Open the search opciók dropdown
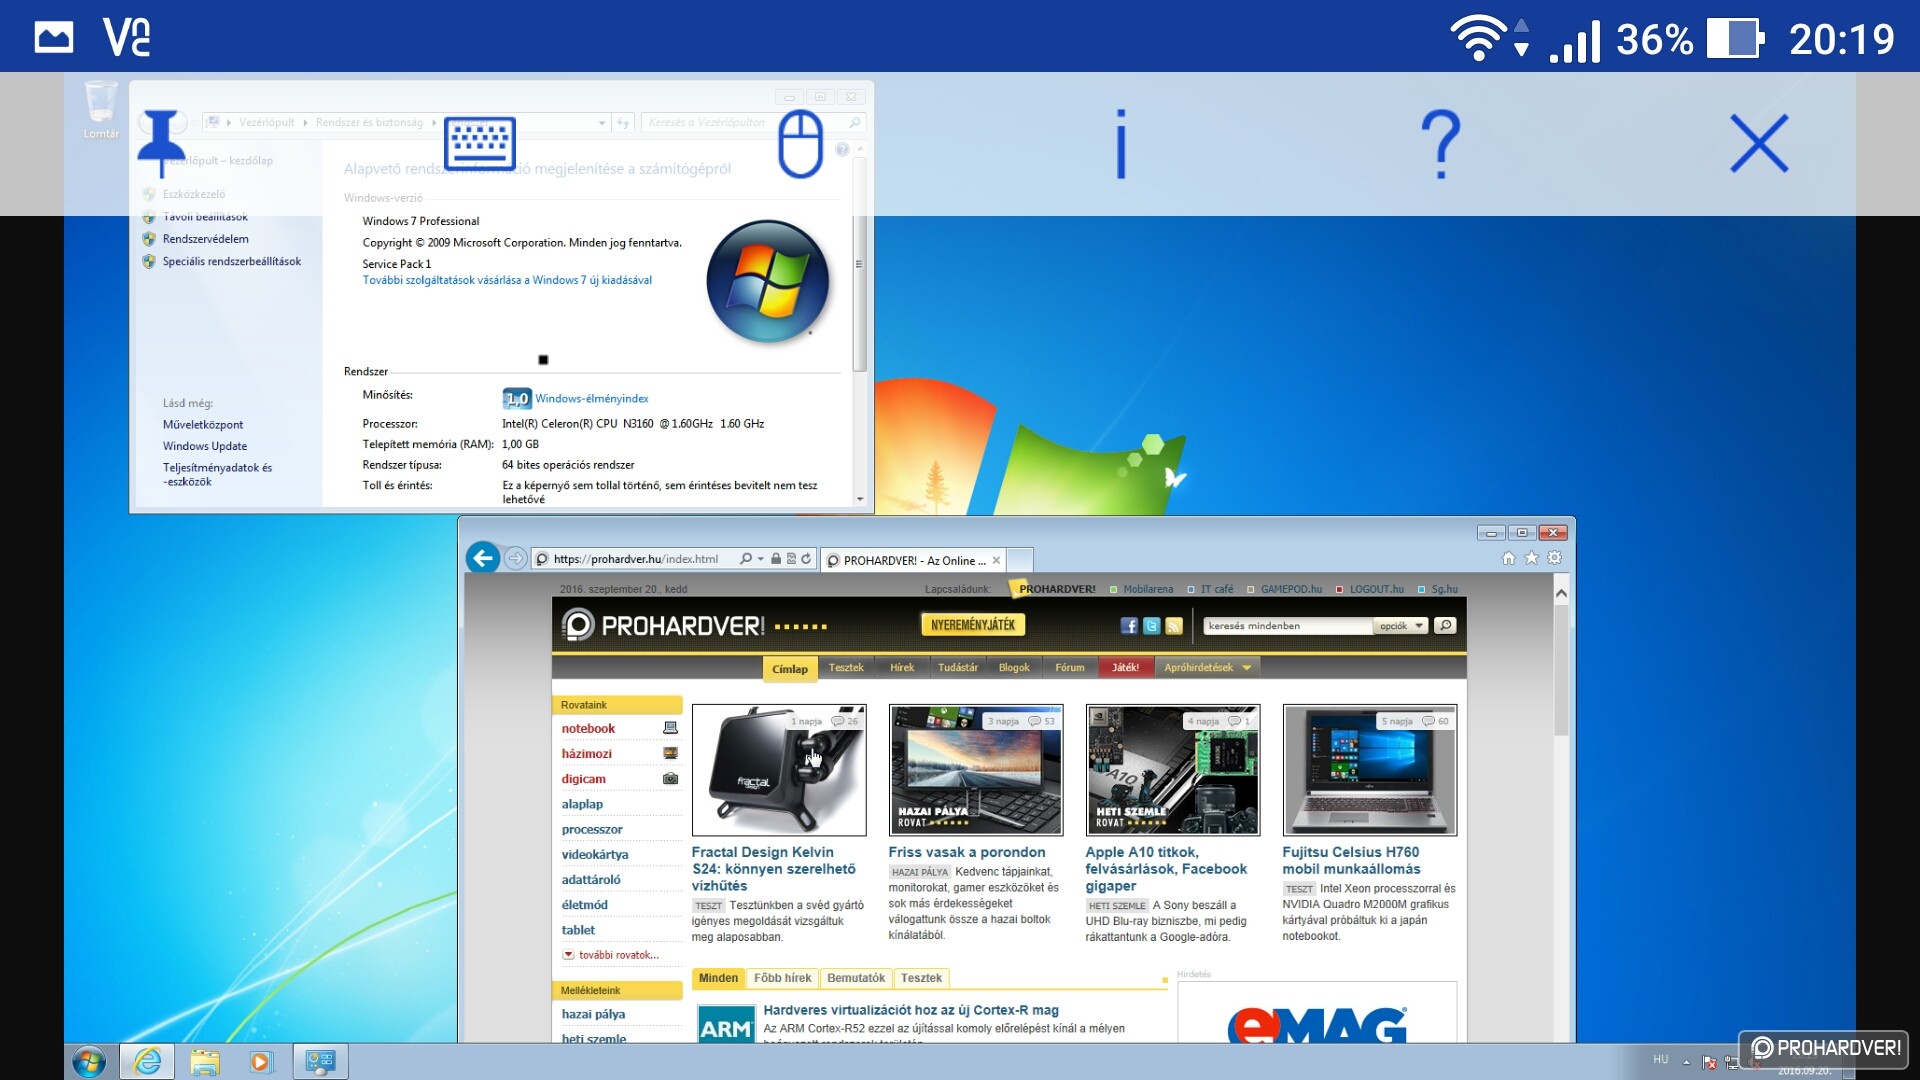Image resolution: width=1920 pixels, height=1080 pixels. 1401,626
